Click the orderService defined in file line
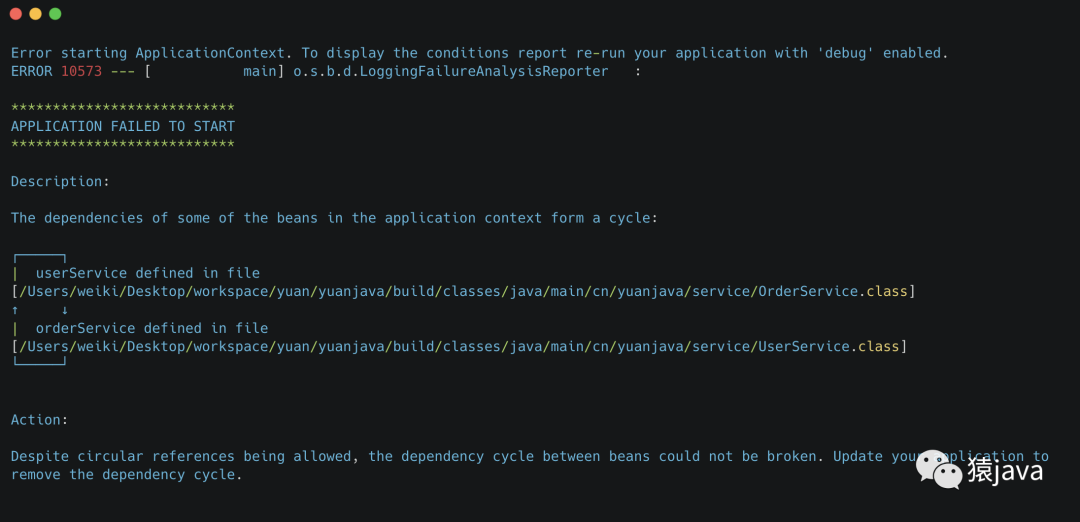1080x522 pixels. 151,328
